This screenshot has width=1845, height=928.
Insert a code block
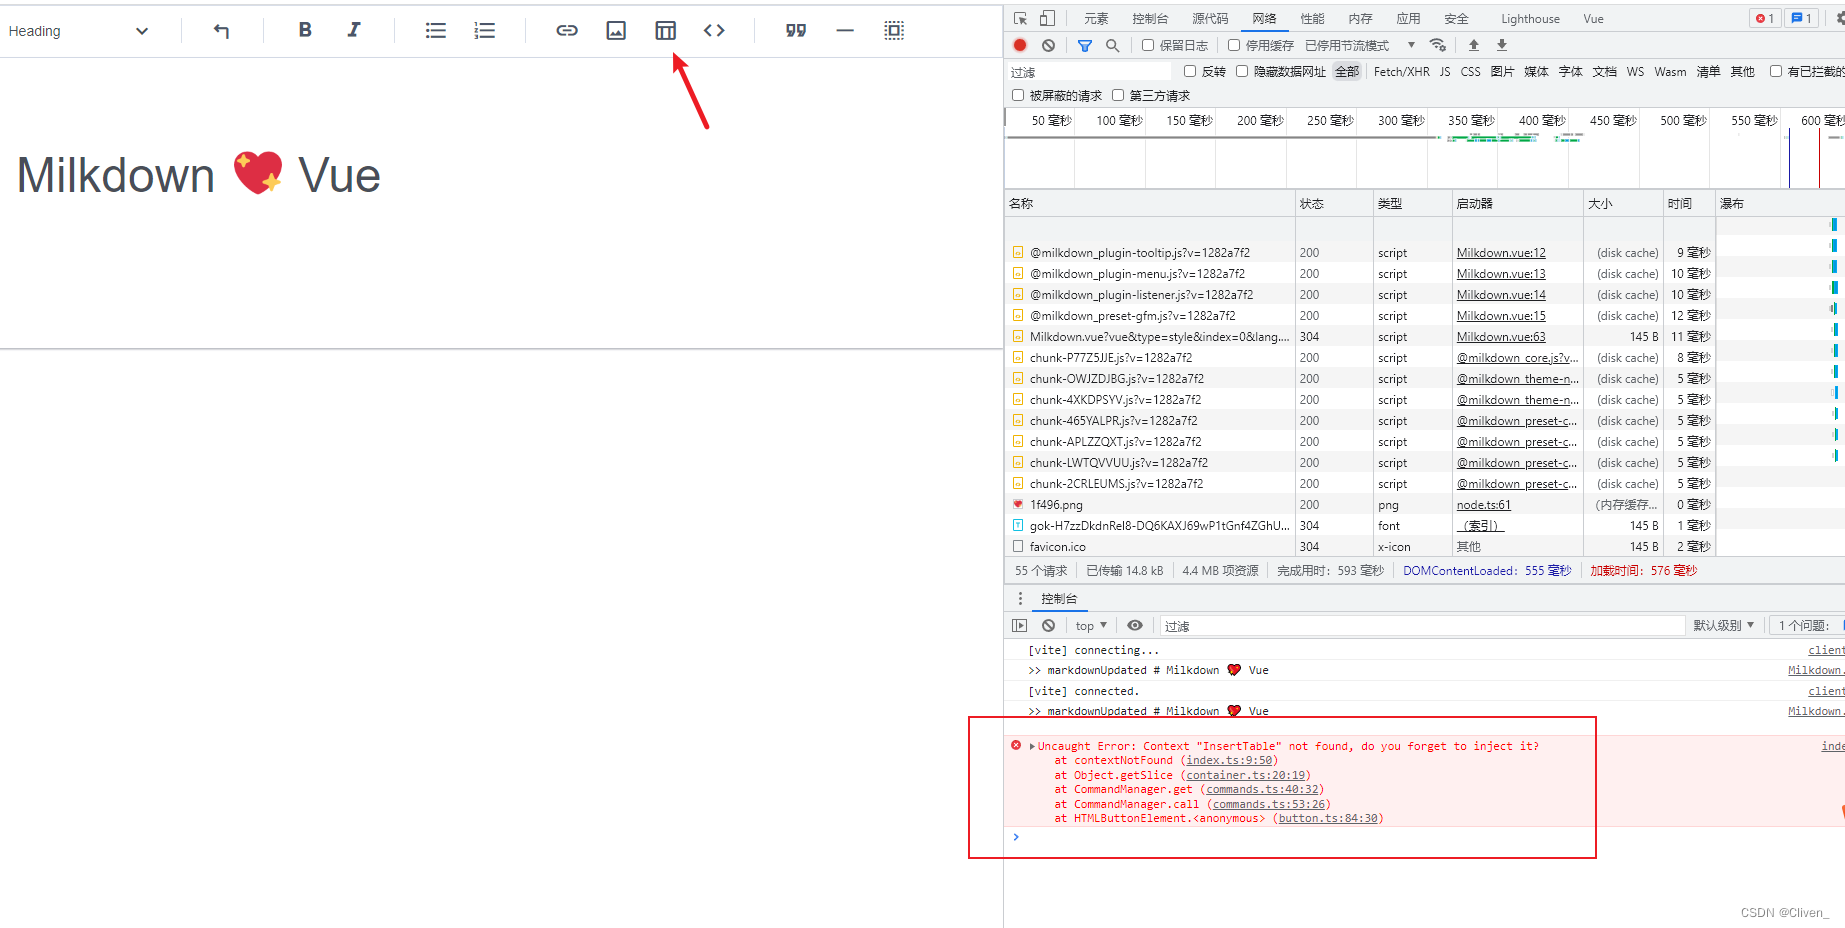pos(714,31)
